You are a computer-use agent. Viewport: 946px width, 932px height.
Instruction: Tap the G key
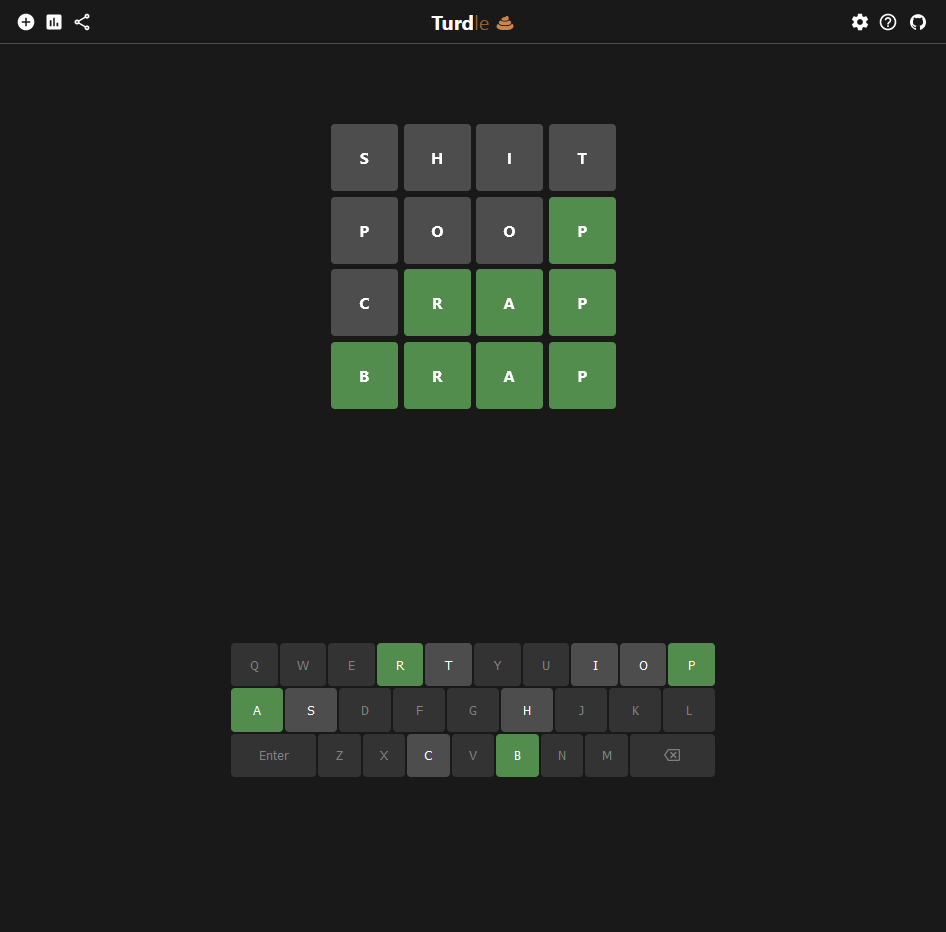(x=473, y=710)
